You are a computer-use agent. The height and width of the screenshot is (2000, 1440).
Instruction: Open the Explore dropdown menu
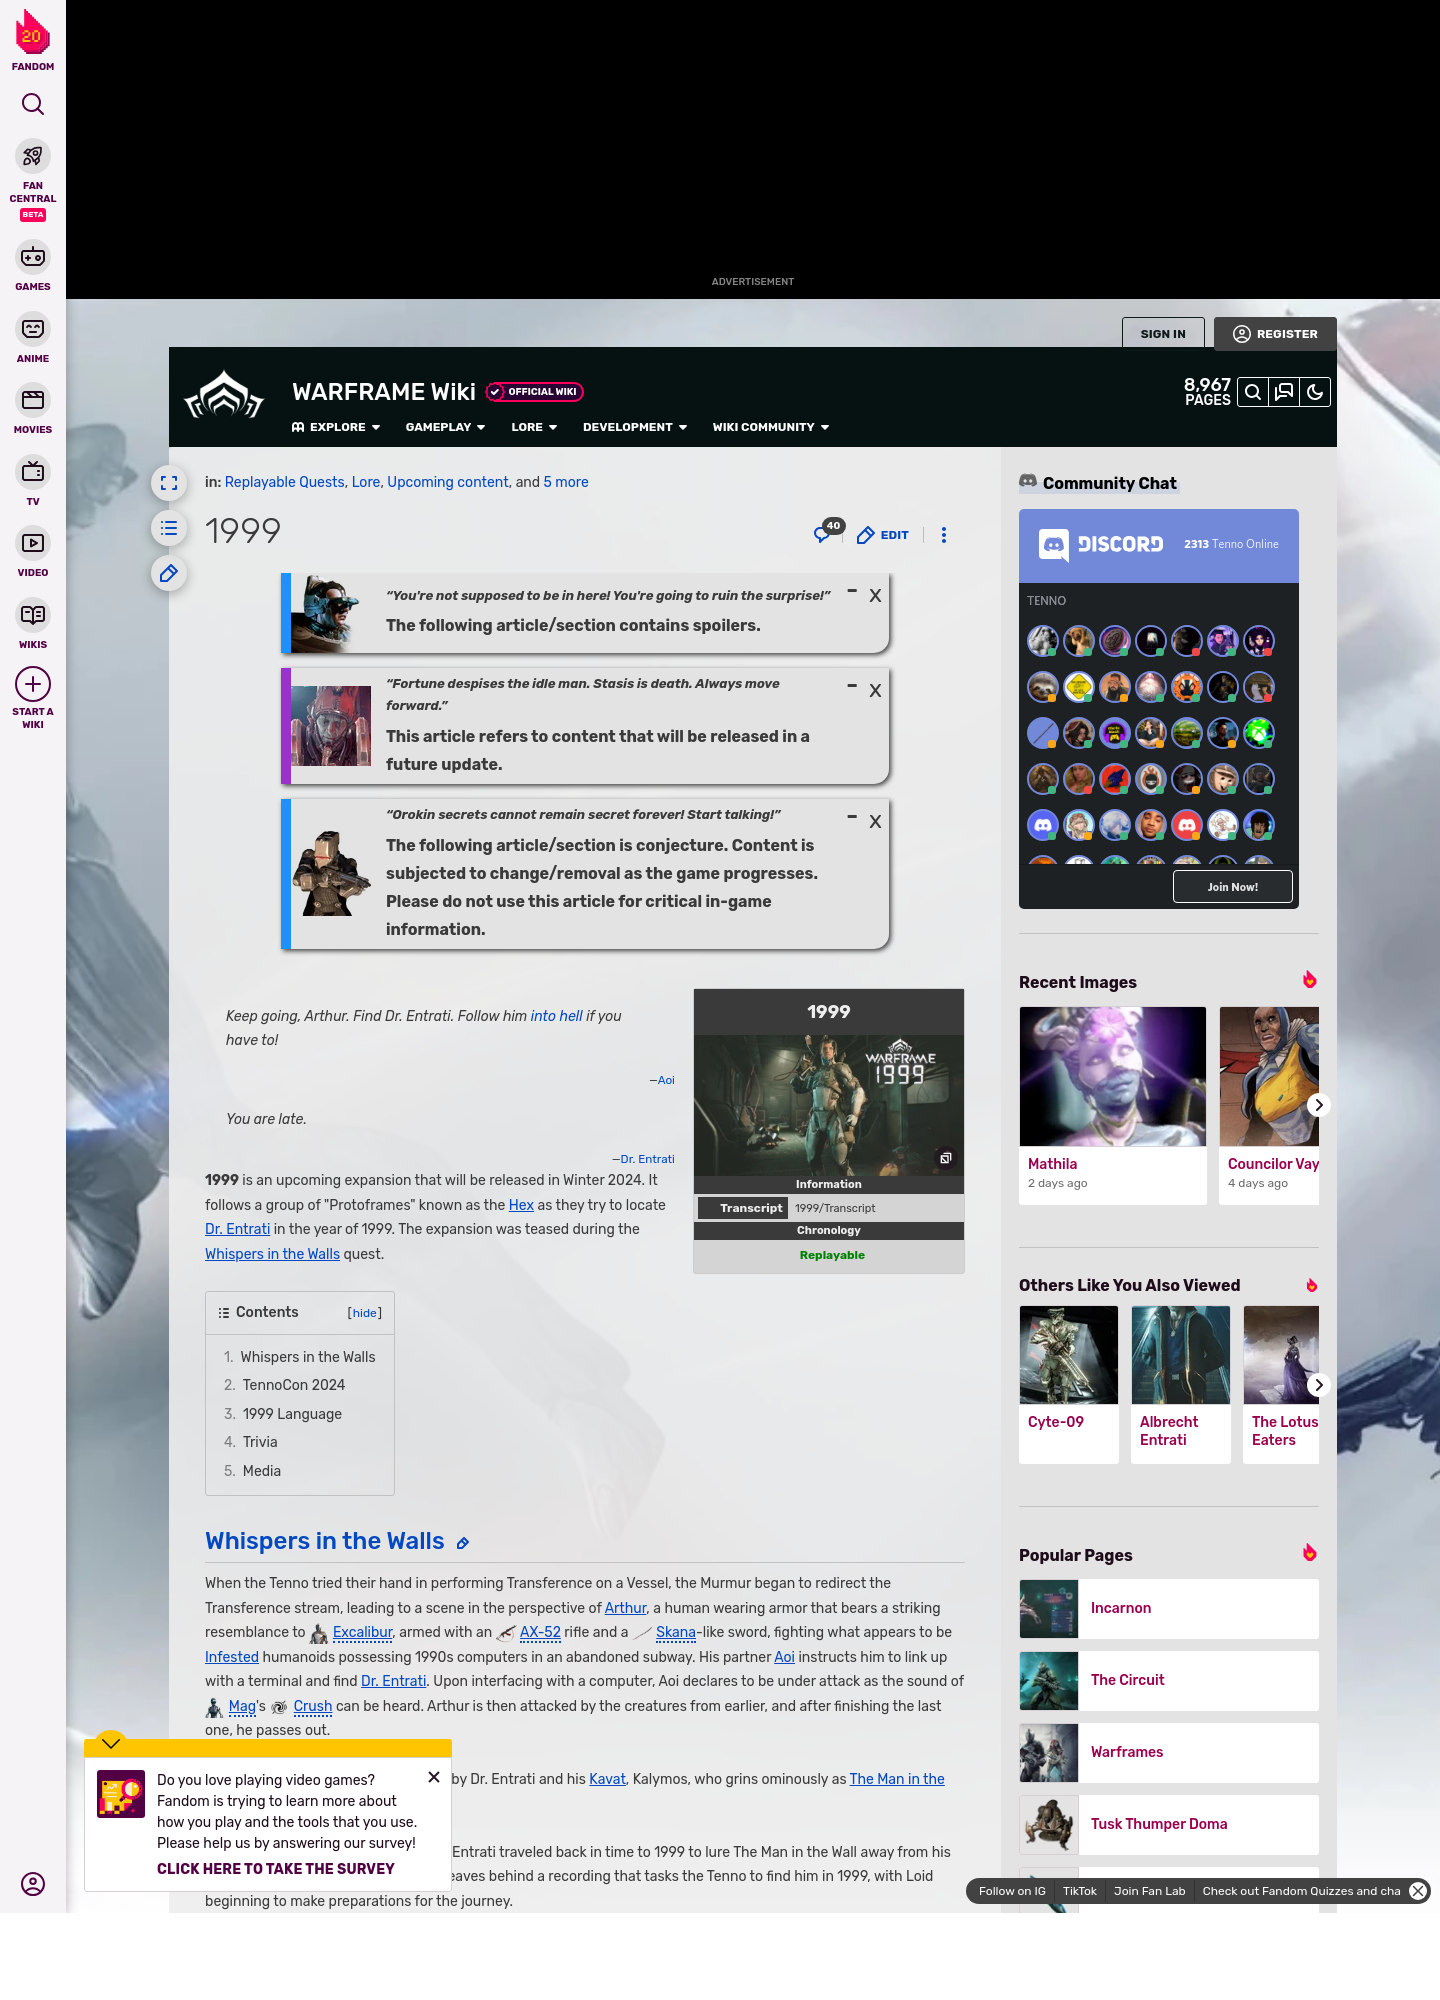(x=336, y=427)
